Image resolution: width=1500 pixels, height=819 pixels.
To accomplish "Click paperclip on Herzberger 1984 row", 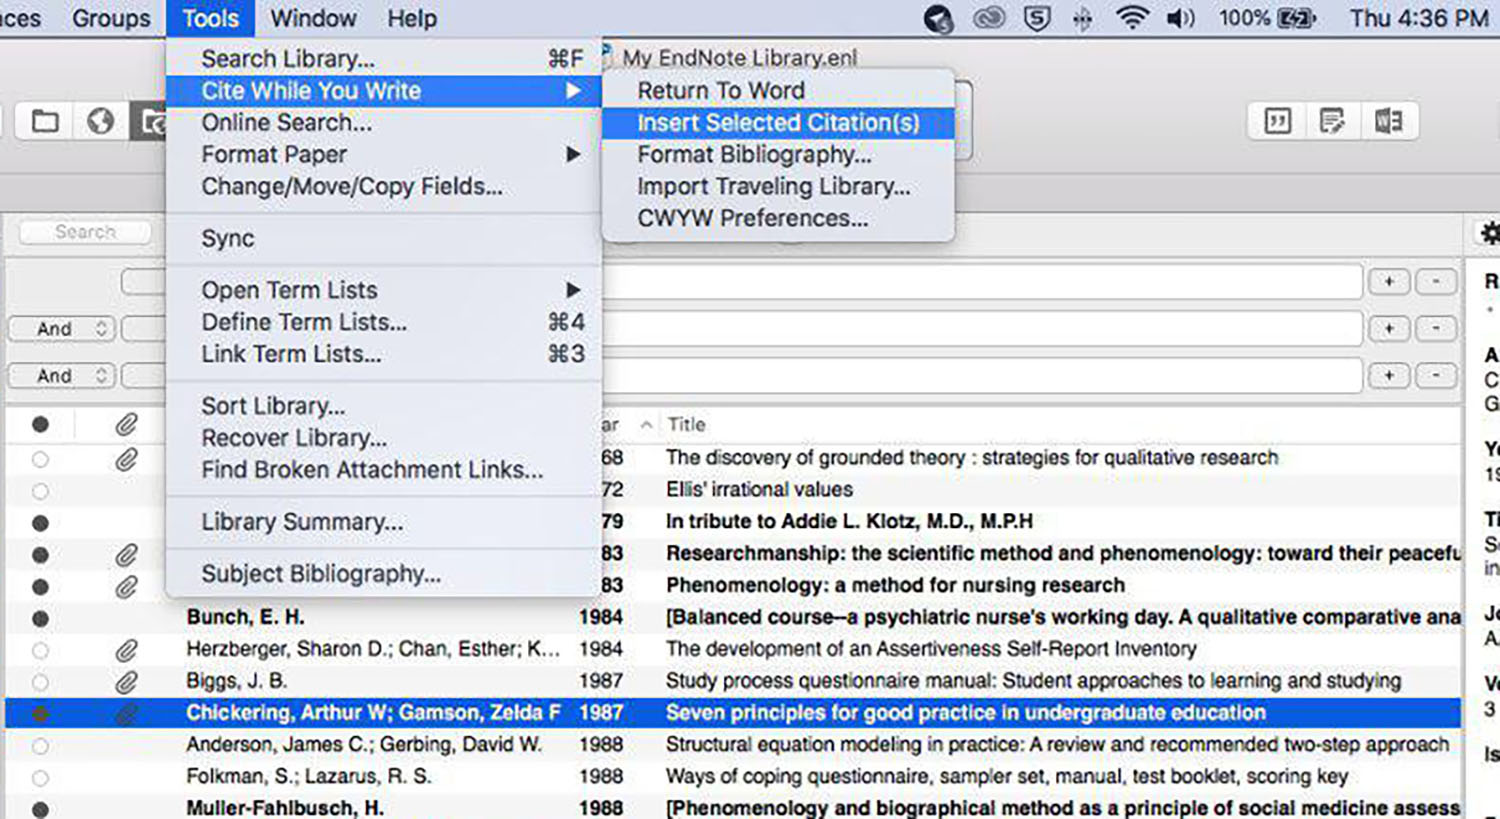I will point(126,651).
